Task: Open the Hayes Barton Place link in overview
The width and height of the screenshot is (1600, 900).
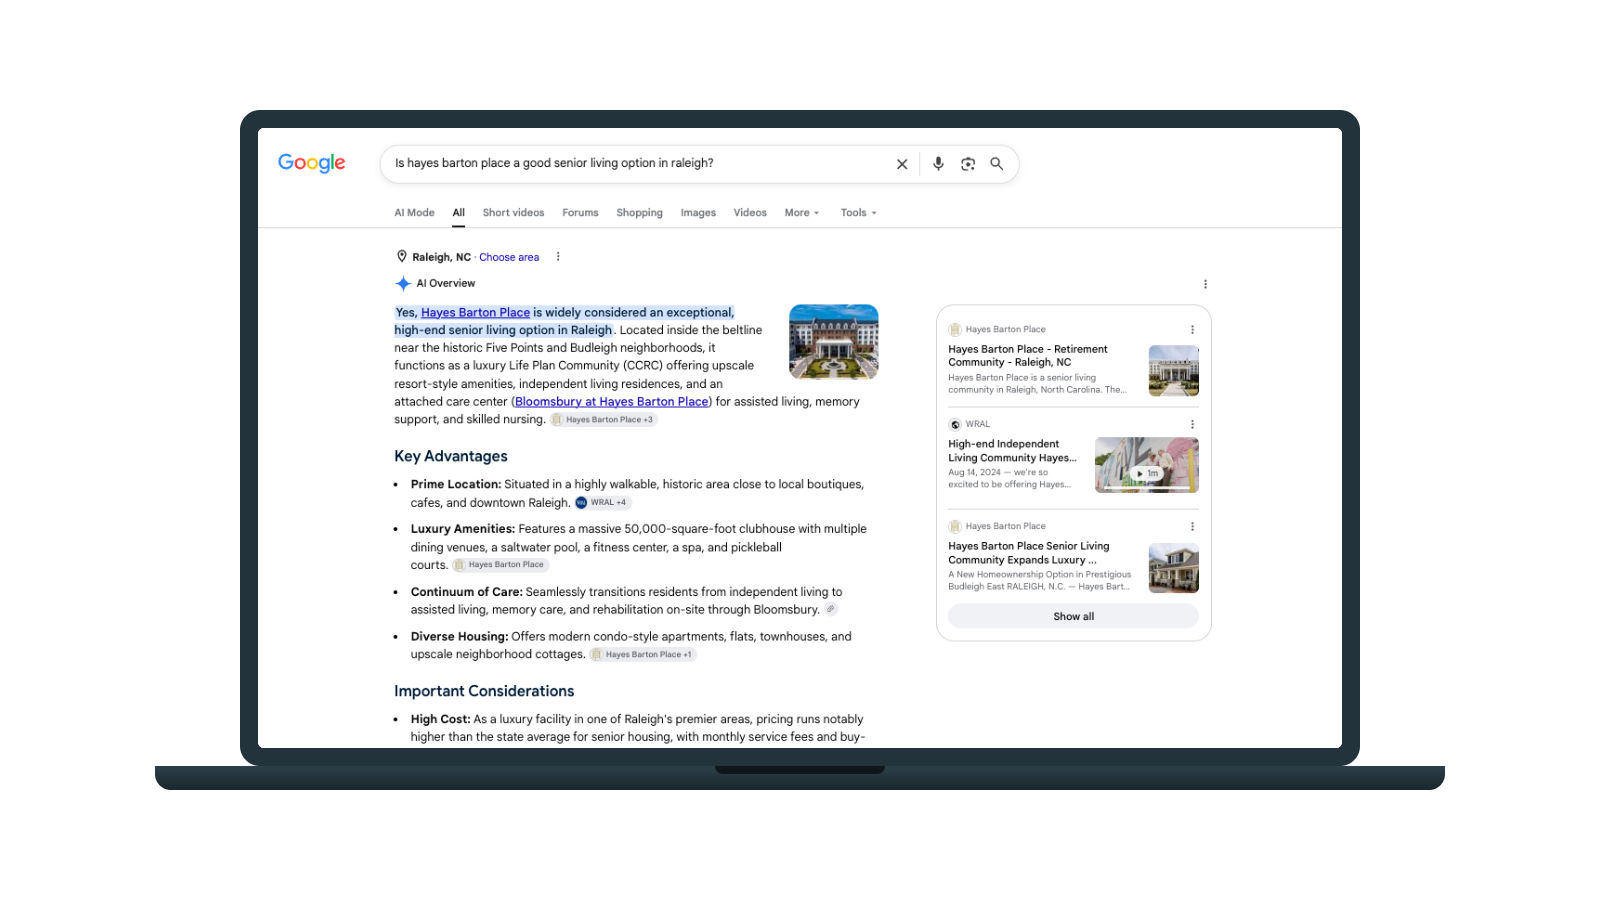Action: [x=475, y=313]
